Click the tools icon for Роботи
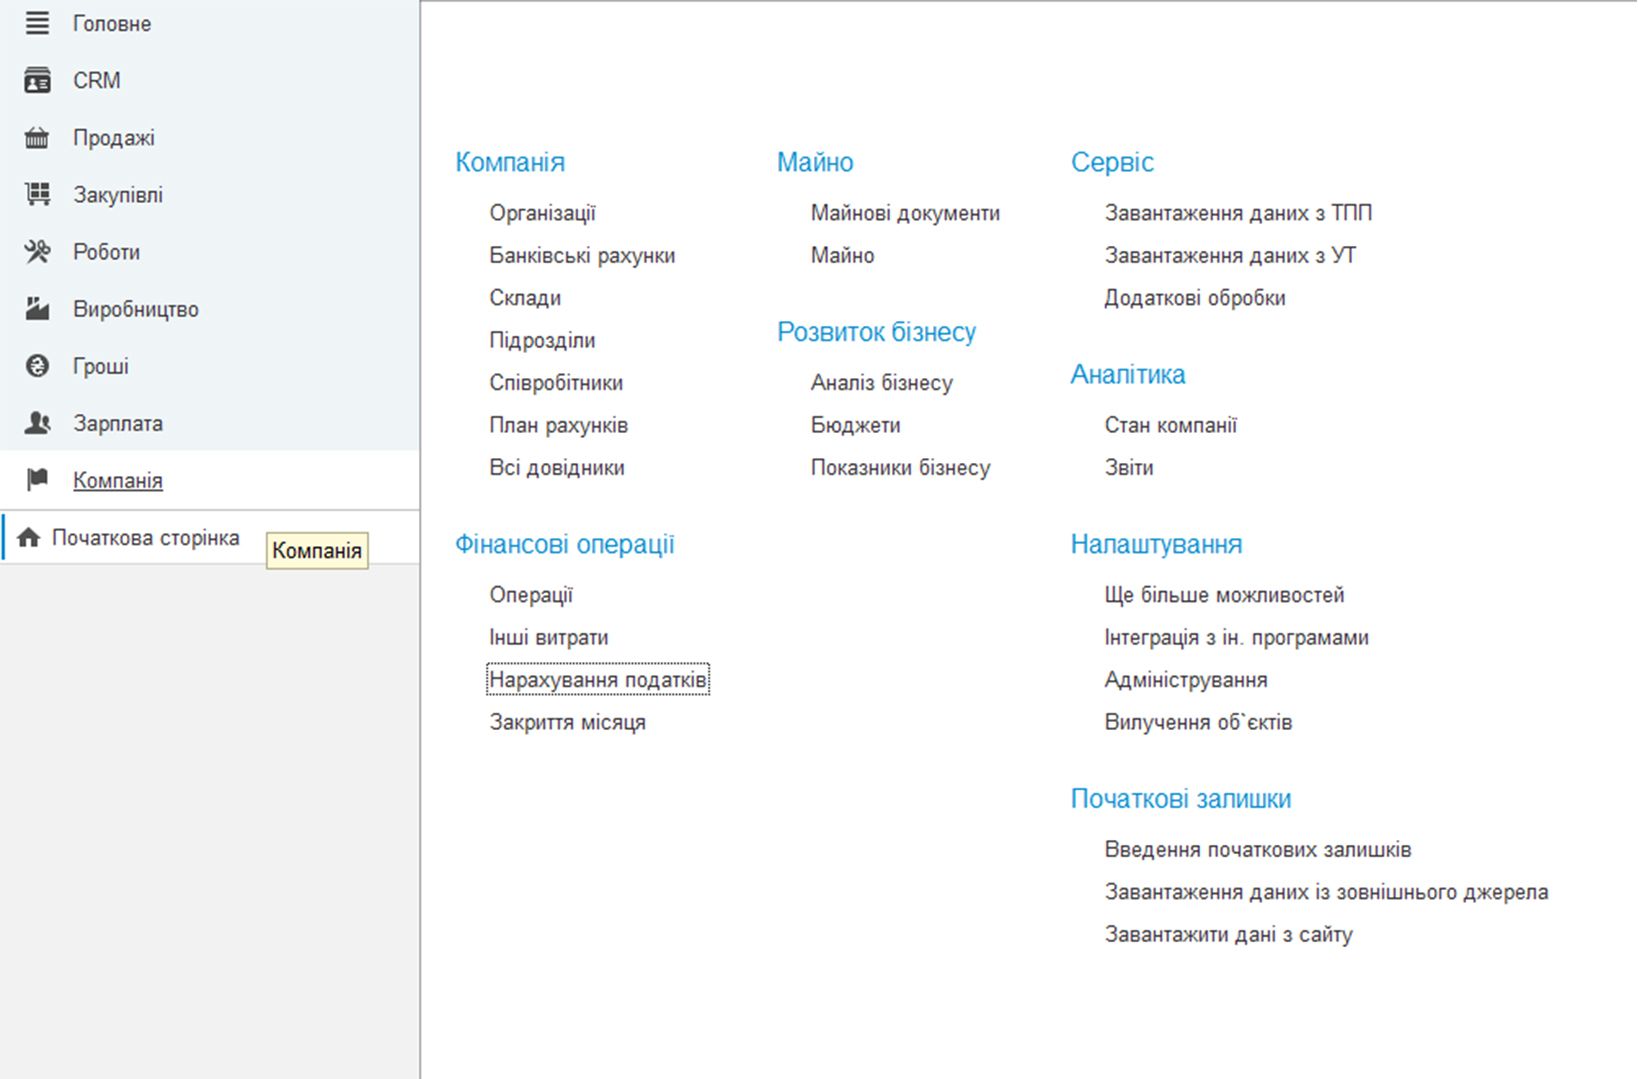1638x1079 pixels. click(37, 252)
